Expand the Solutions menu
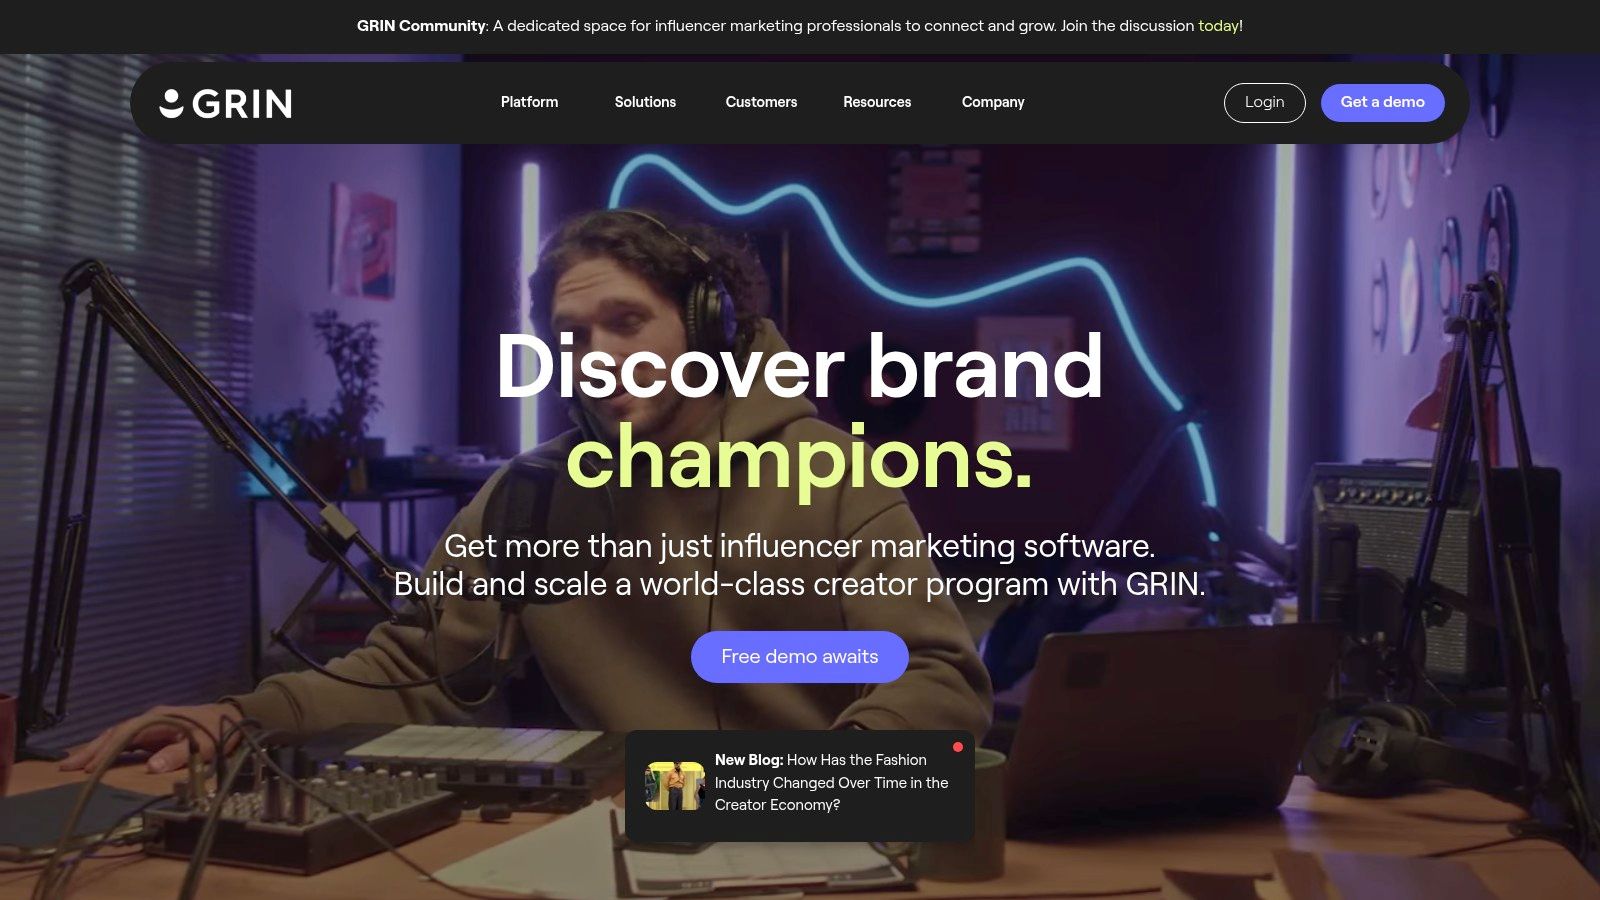Screen dimensions: 1600x900 645,102
